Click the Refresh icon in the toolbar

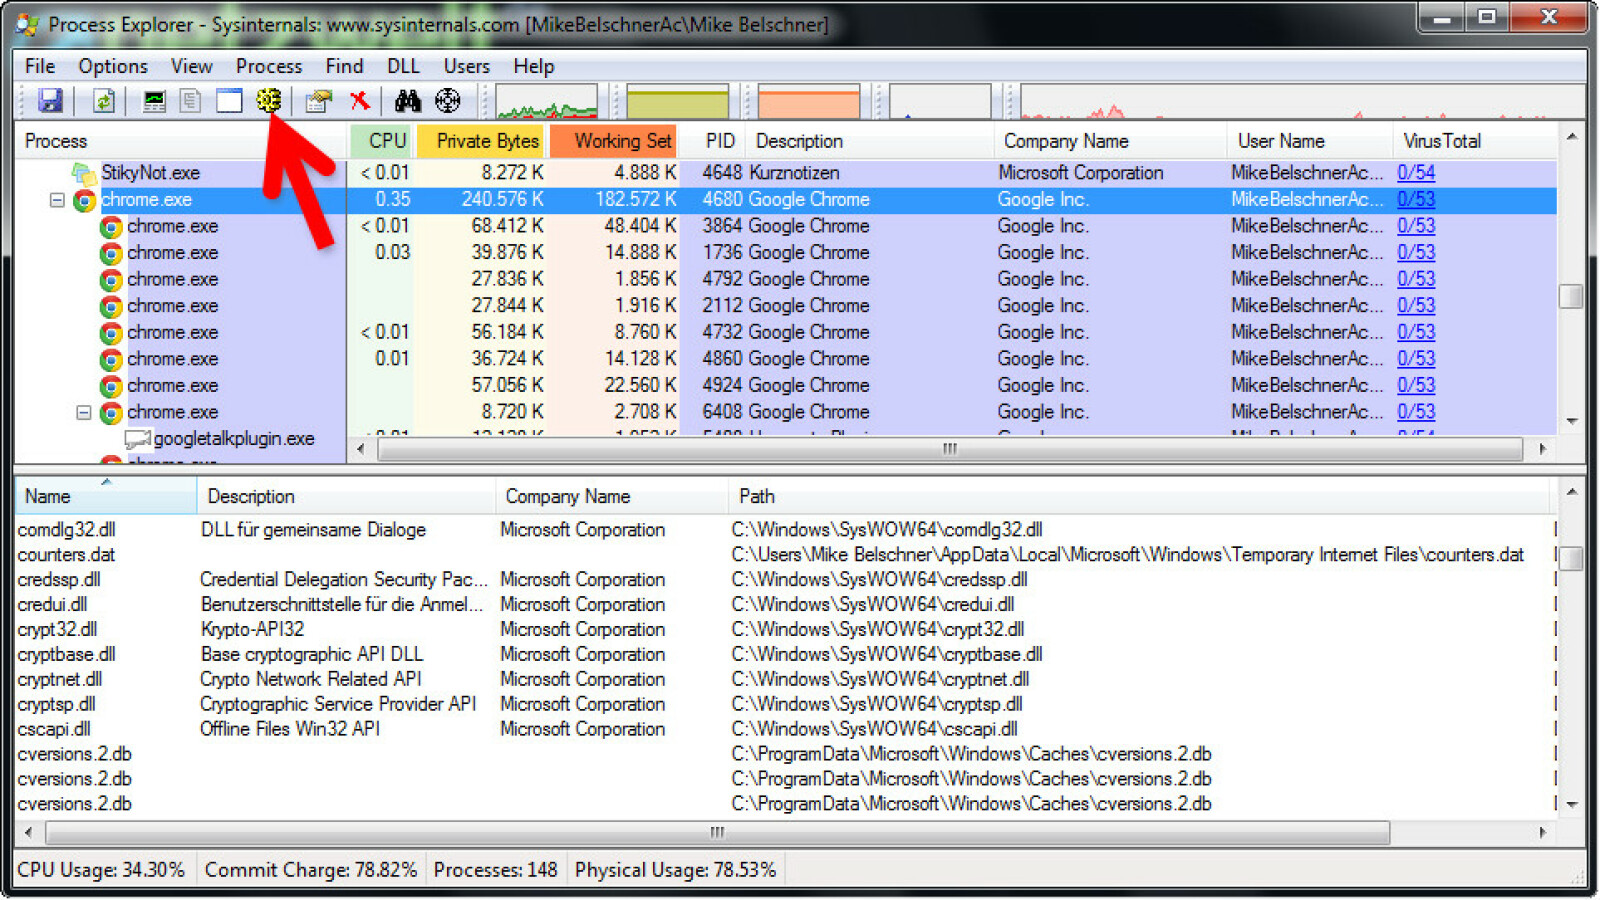[103, 100]
